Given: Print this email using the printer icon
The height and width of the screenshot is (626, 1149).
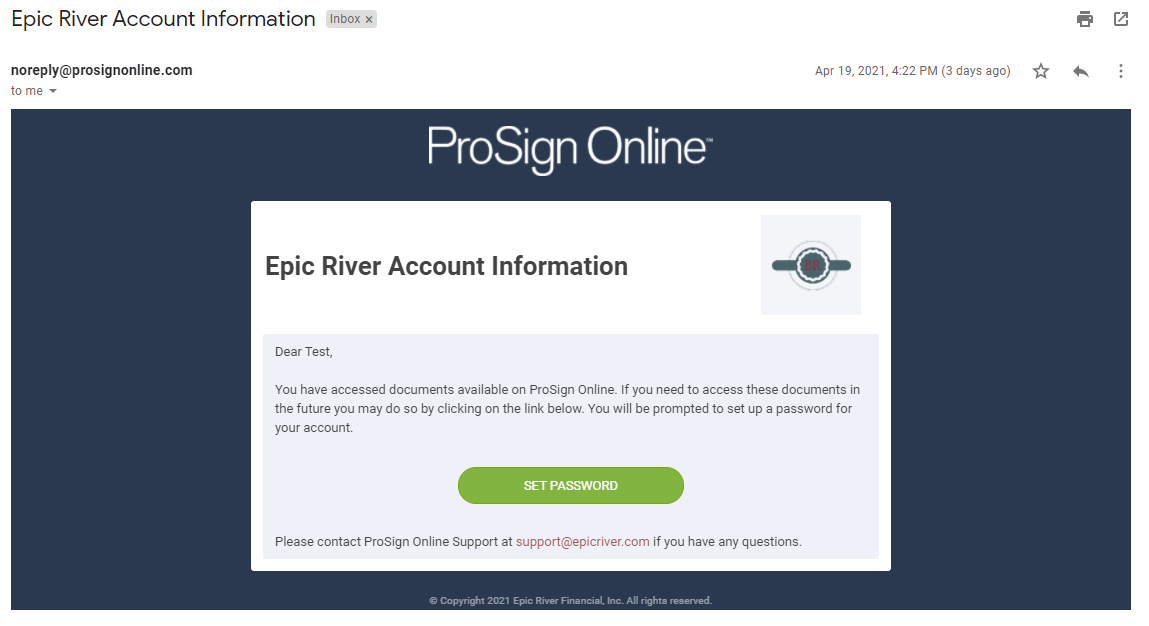Looking at the screenshot, I should pos(1085,19).
